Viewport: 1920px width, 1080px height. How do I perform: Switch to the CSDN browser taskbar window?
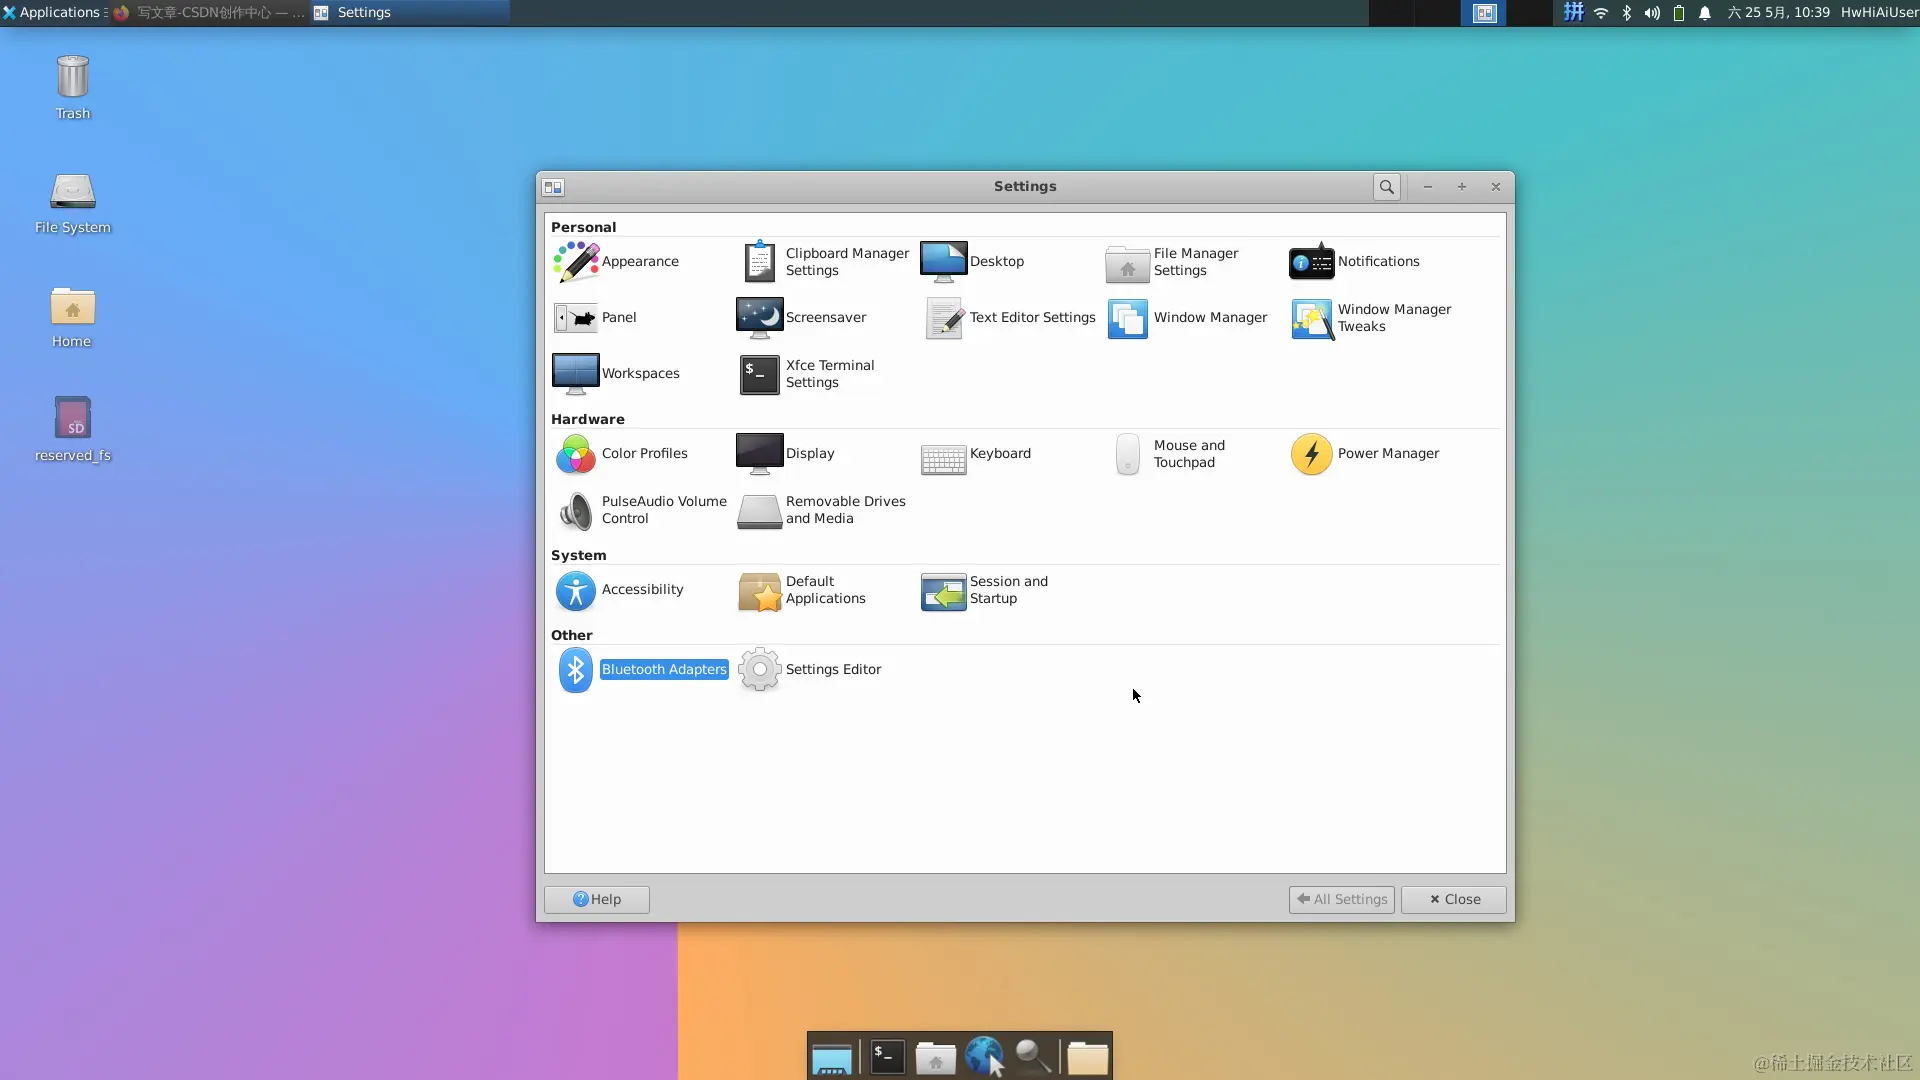point(210,12)
